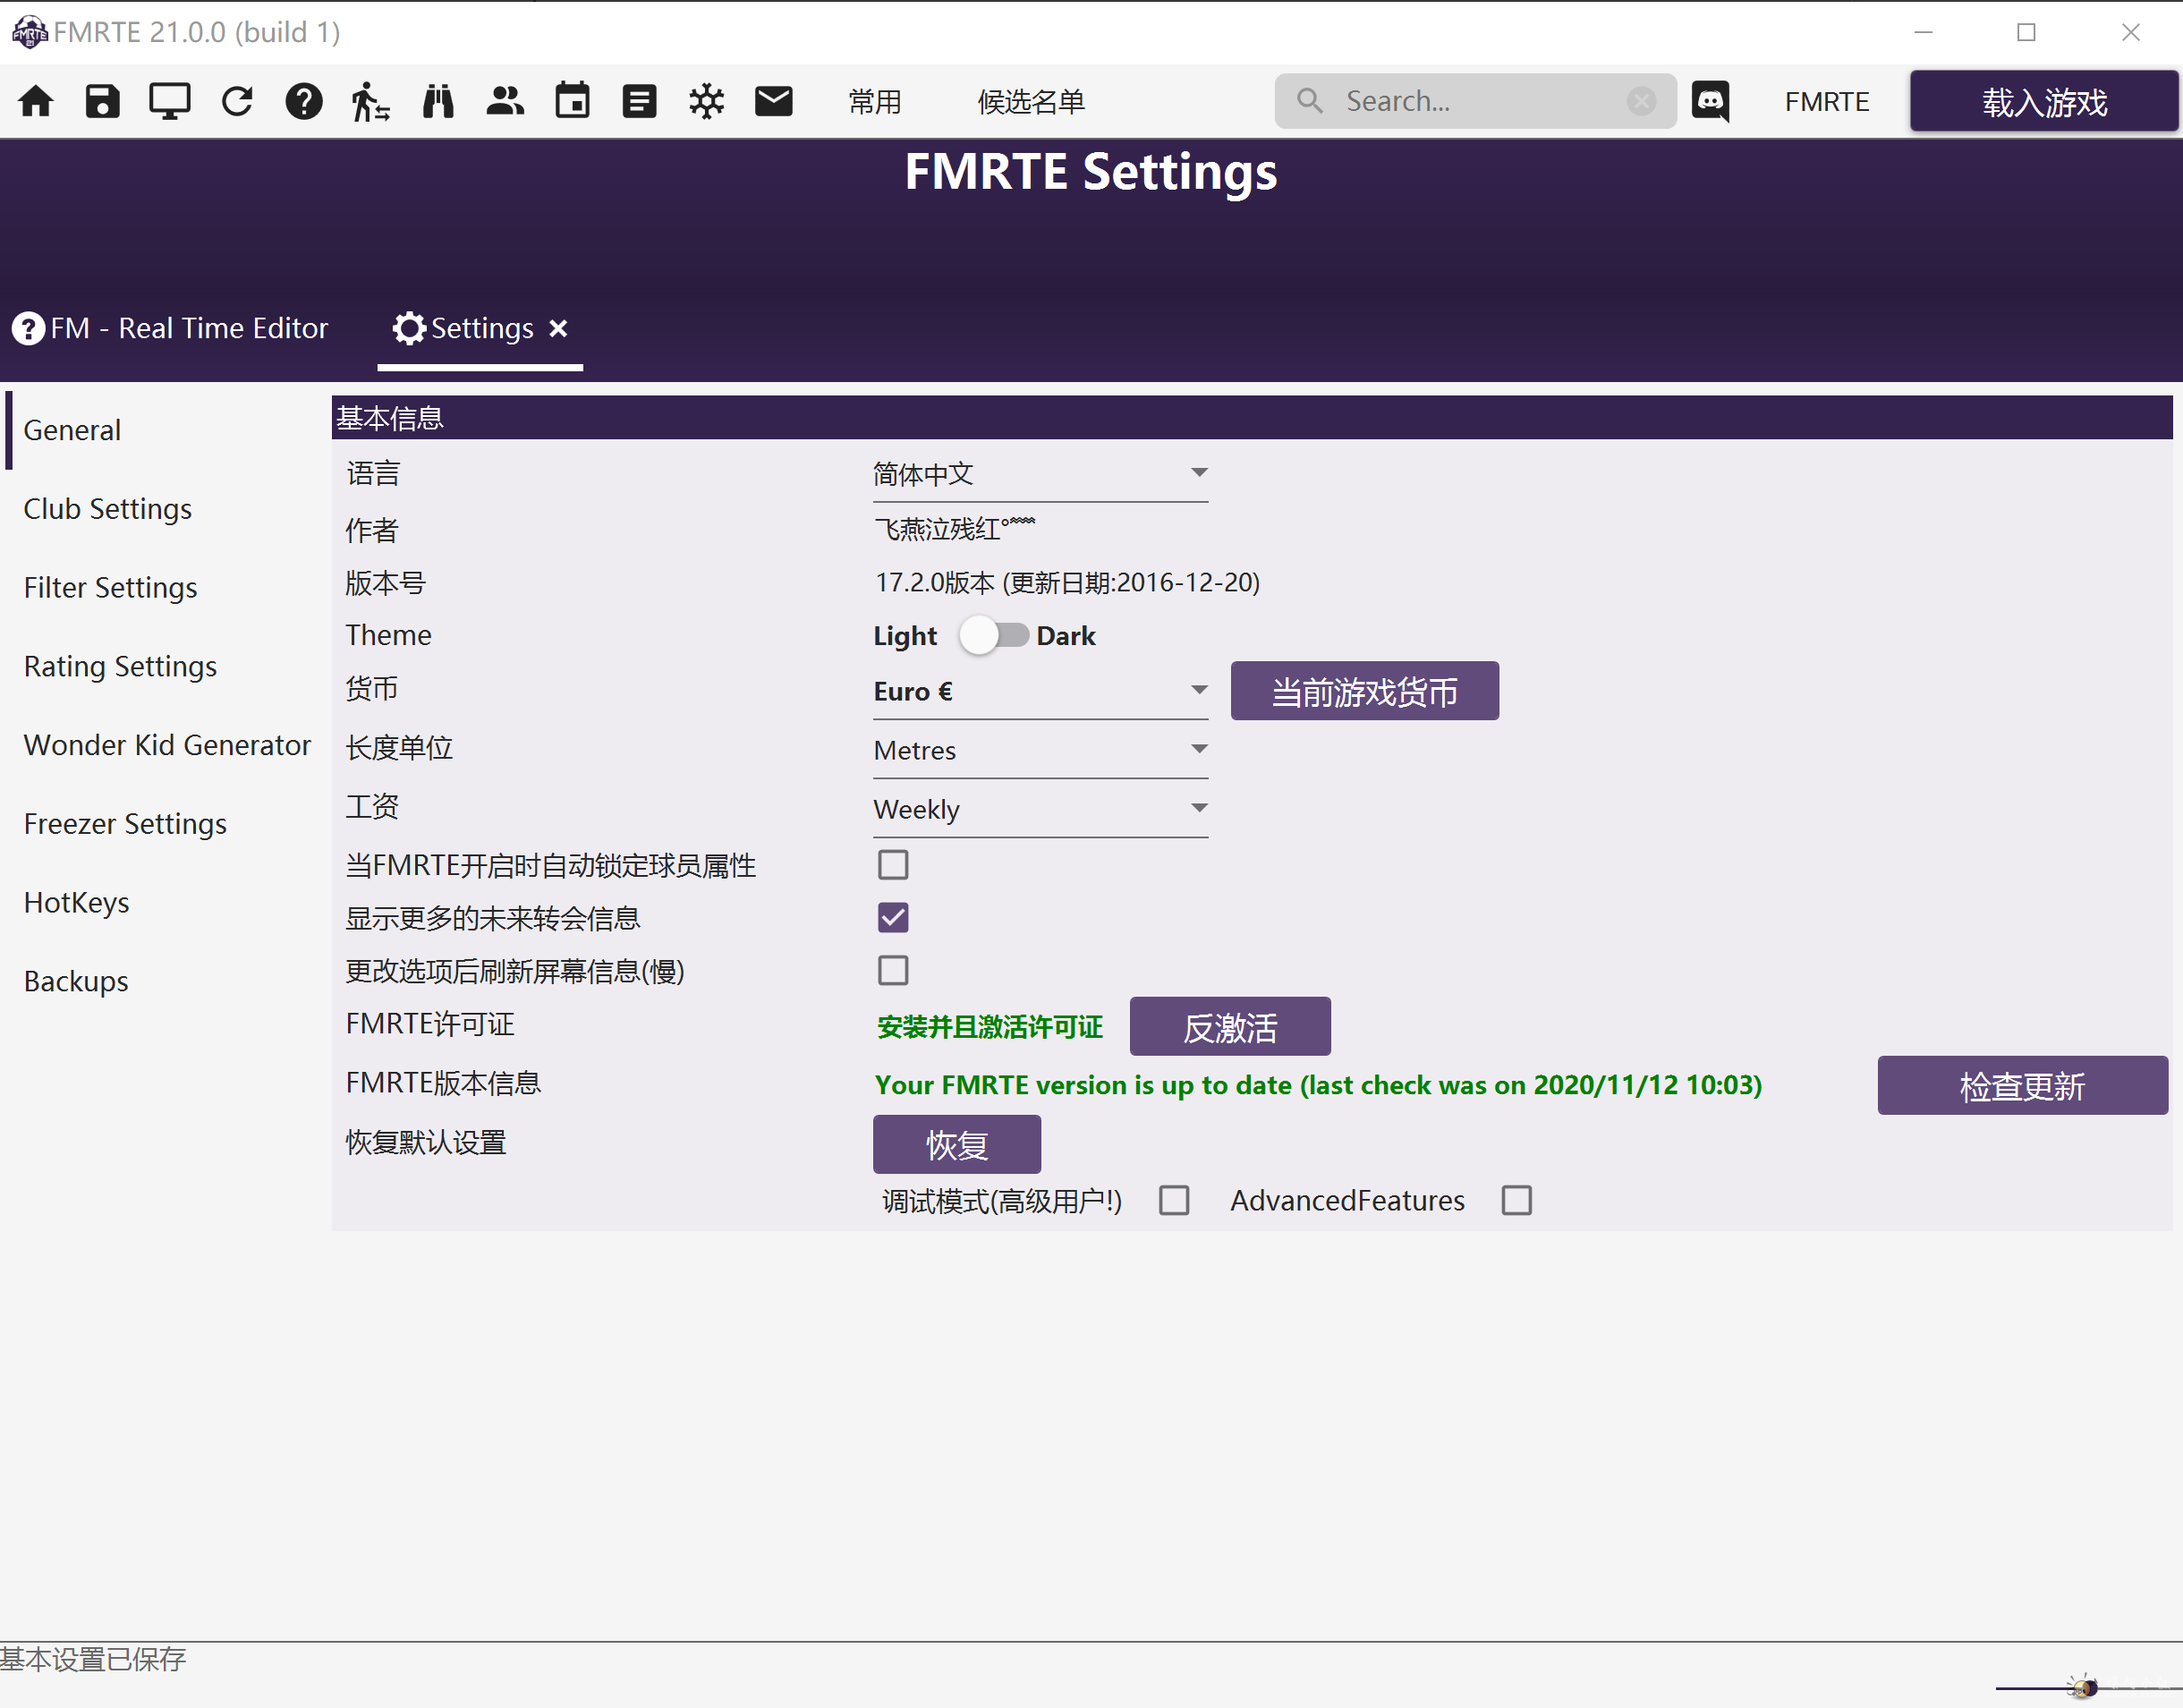The height and width of the screenshot is (1708, 2183).
Task: Open the 候选名单 shortlist menu
Action: (x=1031, y=102)
